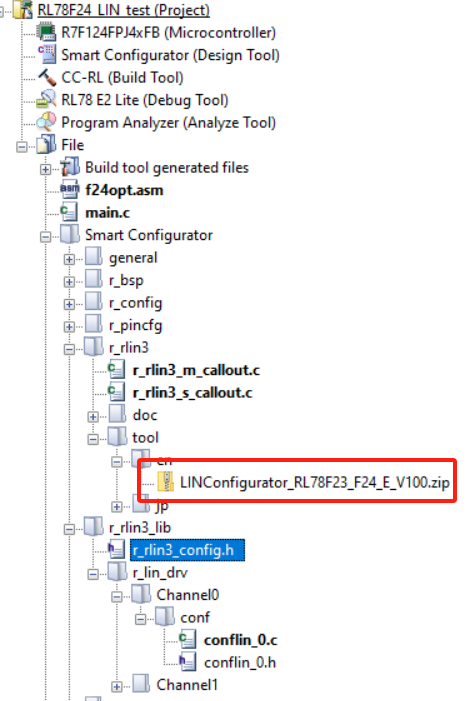Expand the doc folder under r_rlin3
The width and height of the screenshot is (470, 701).
coord(93,417)
